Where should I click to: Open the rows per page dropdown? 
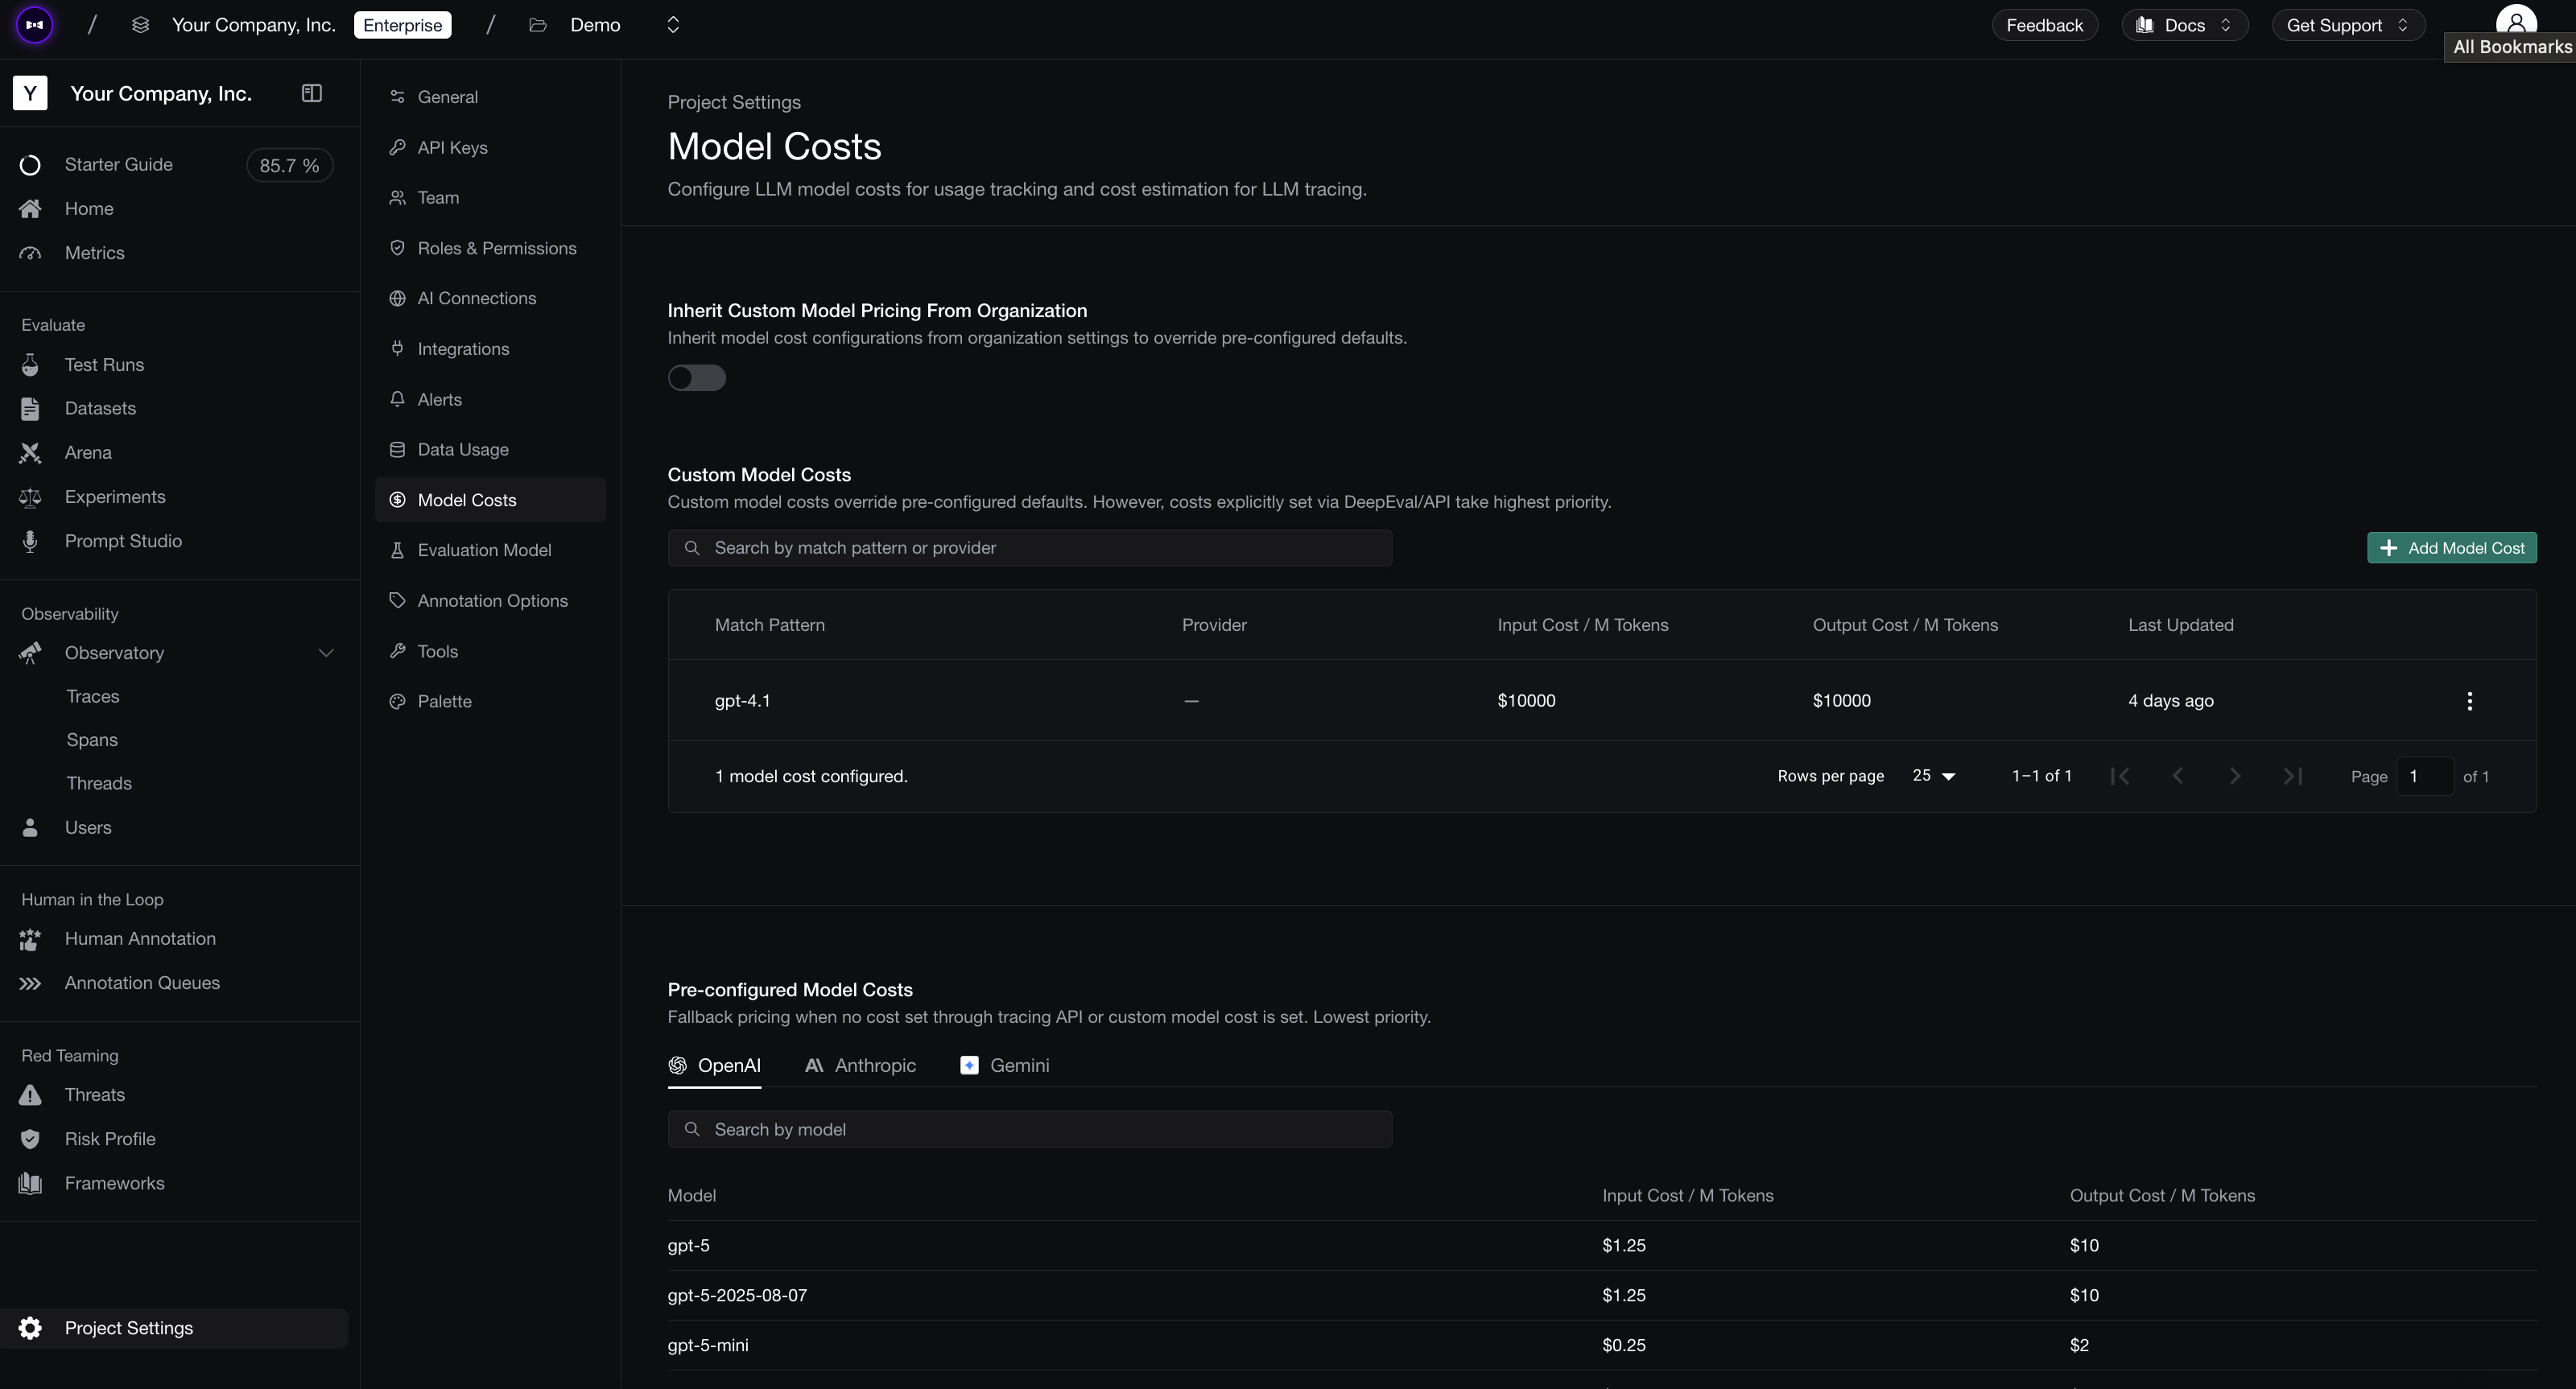[x=1933, y=776]
